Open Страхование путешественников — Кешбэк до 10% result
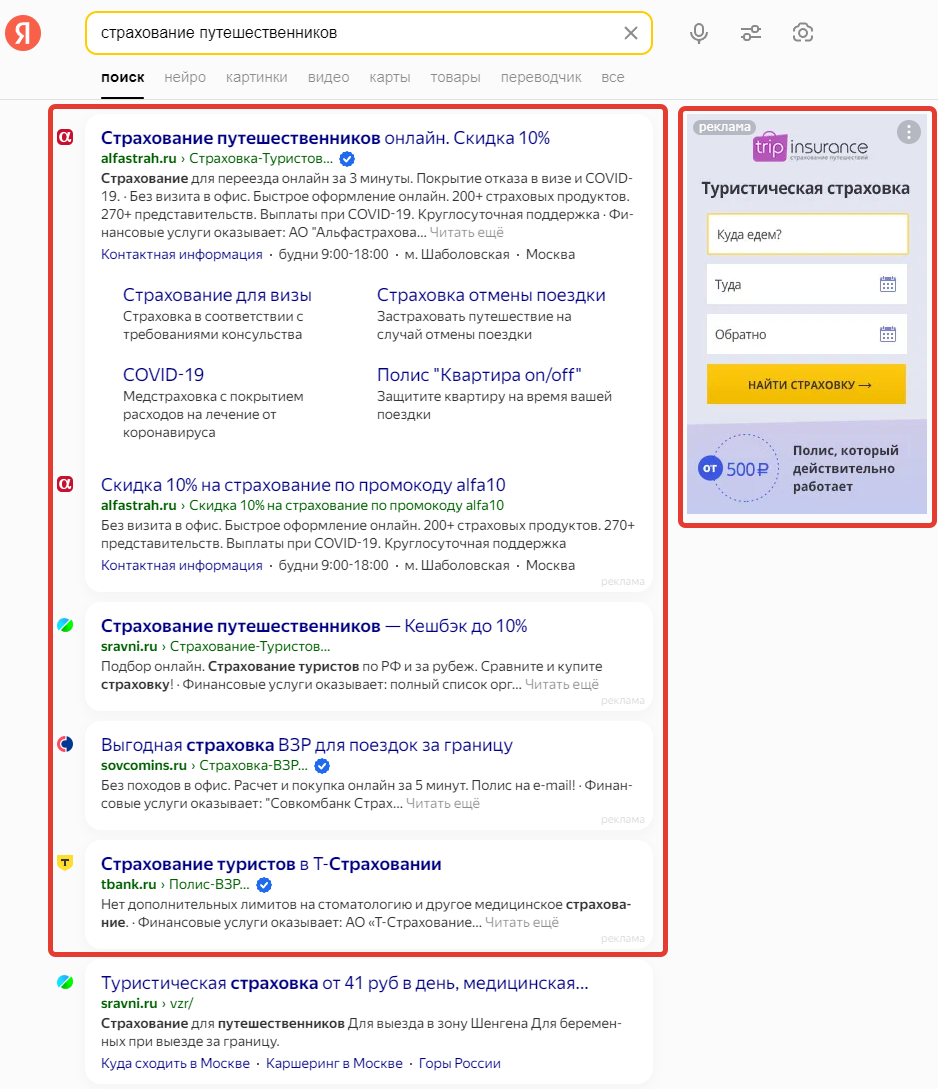The image size is (938, 1089). (x=314, y=626)
